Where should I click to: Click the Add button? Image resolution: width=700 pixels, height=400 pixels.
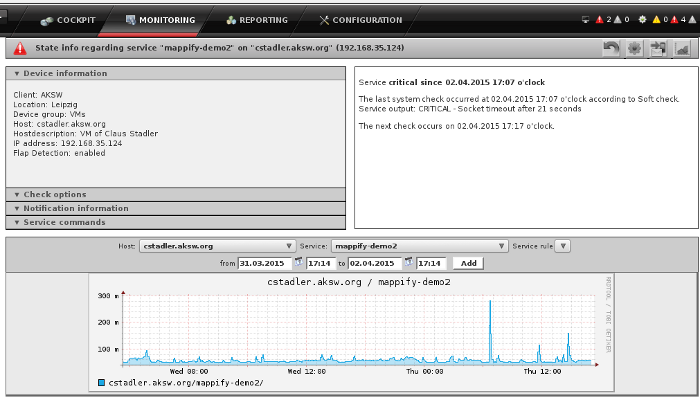468,263
